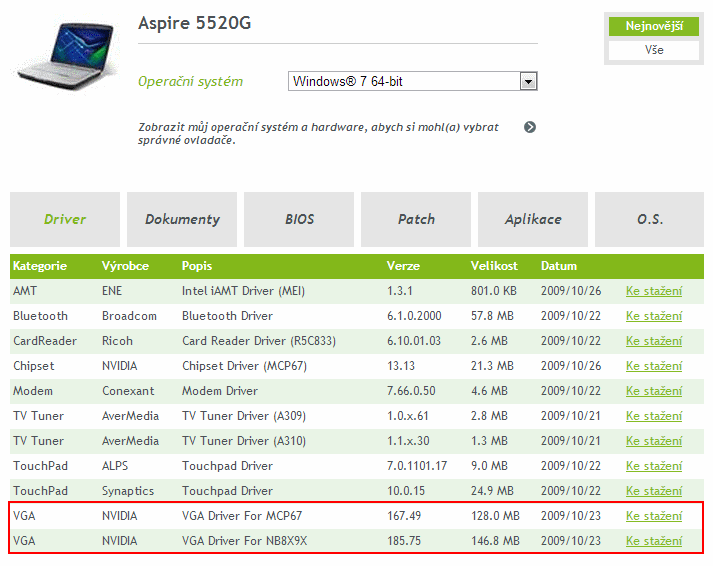Click the Popis column header
This screenshot has height=566, width=713.
(x=197, y=266)
